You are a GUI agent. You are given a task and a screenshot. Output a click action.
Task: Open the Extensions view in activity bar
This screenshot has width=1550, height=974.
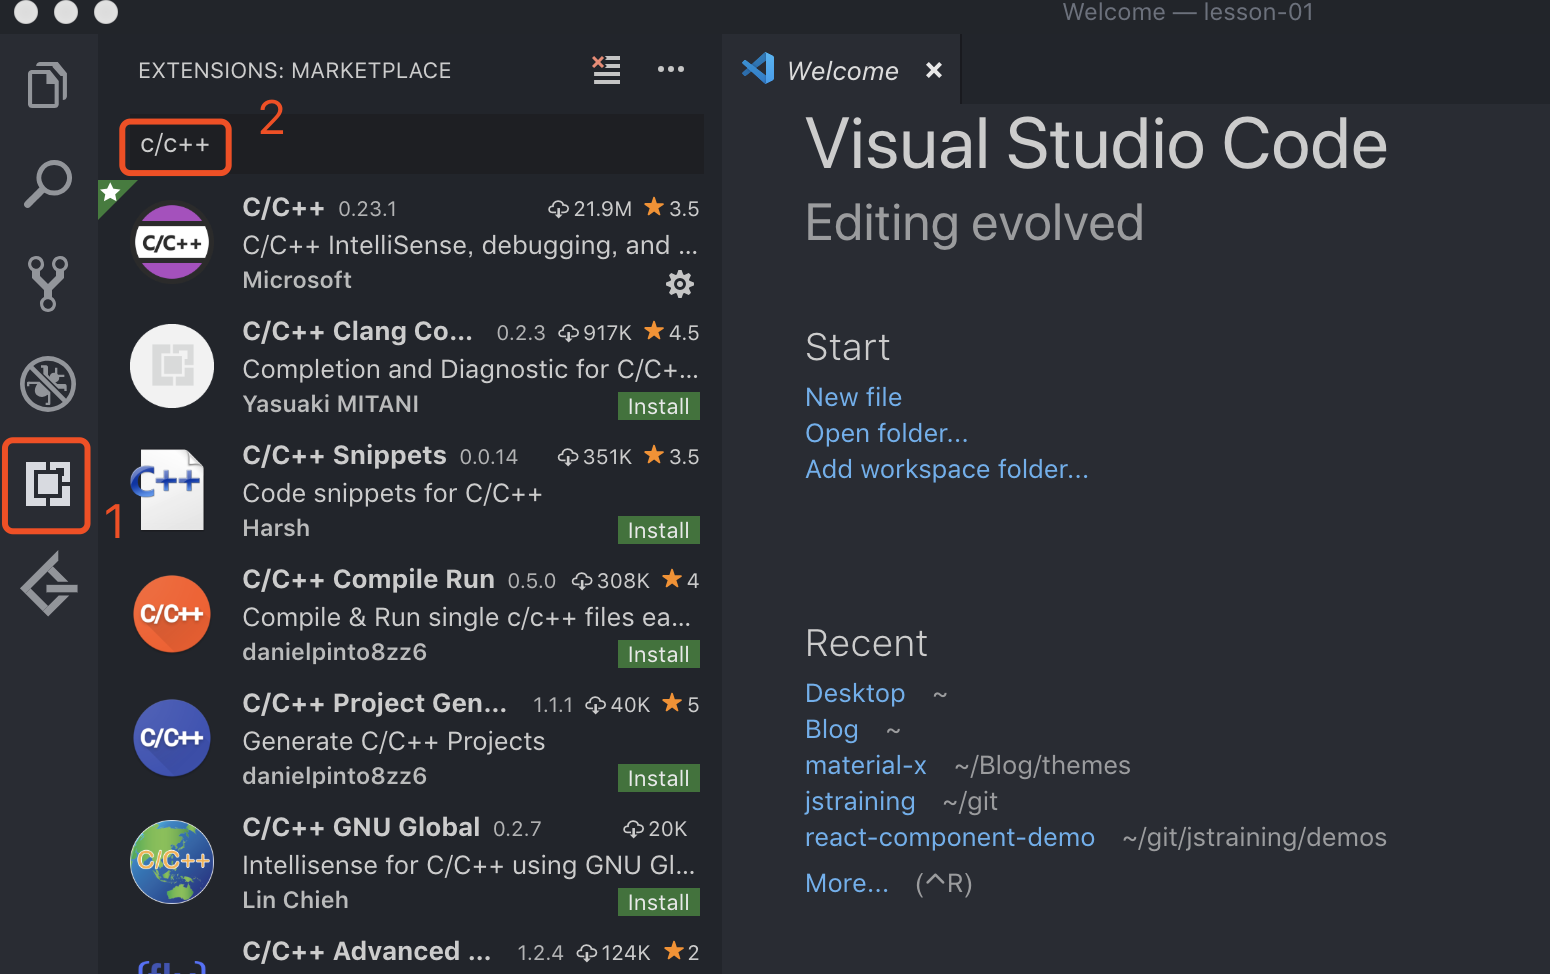click(x=47, y=484)
